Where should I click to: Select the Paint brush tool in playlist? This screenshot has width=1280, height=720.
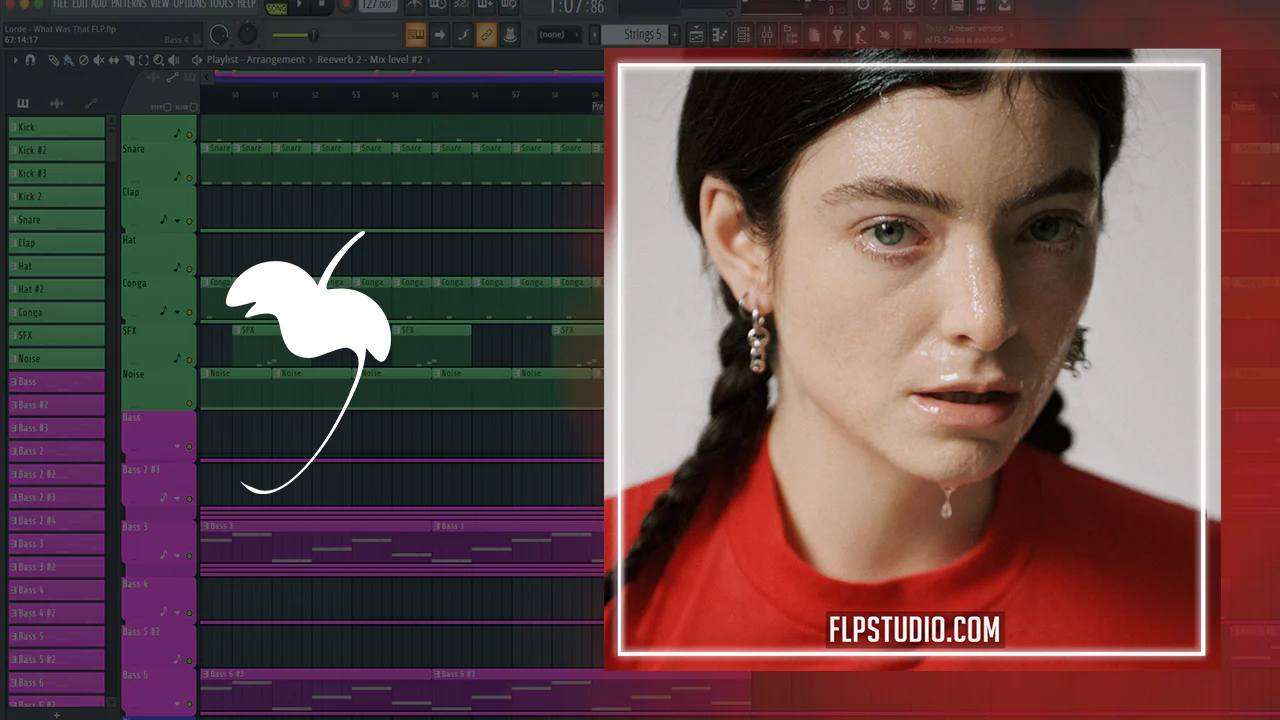click(x=67, y=60)
